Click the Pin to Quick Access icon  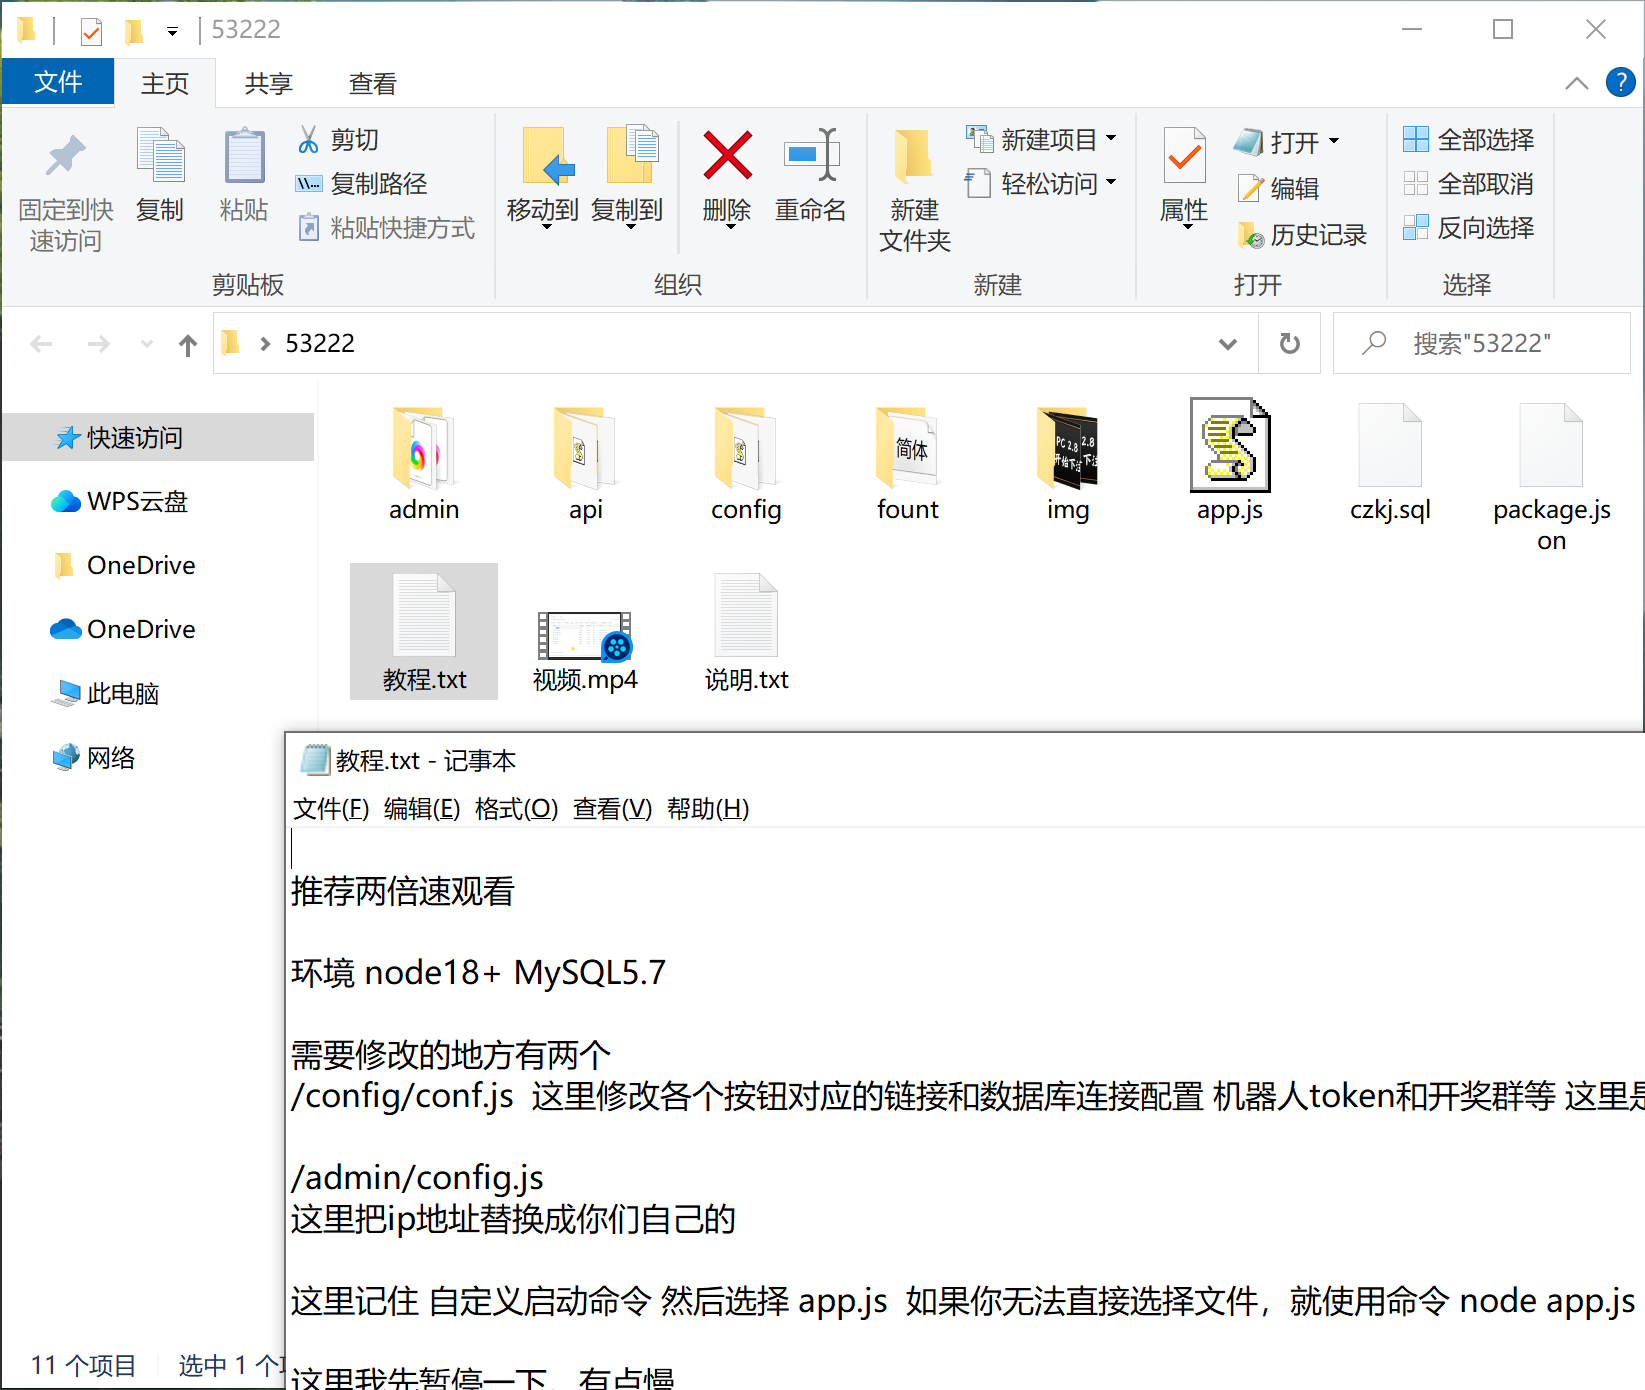(66, 158)
